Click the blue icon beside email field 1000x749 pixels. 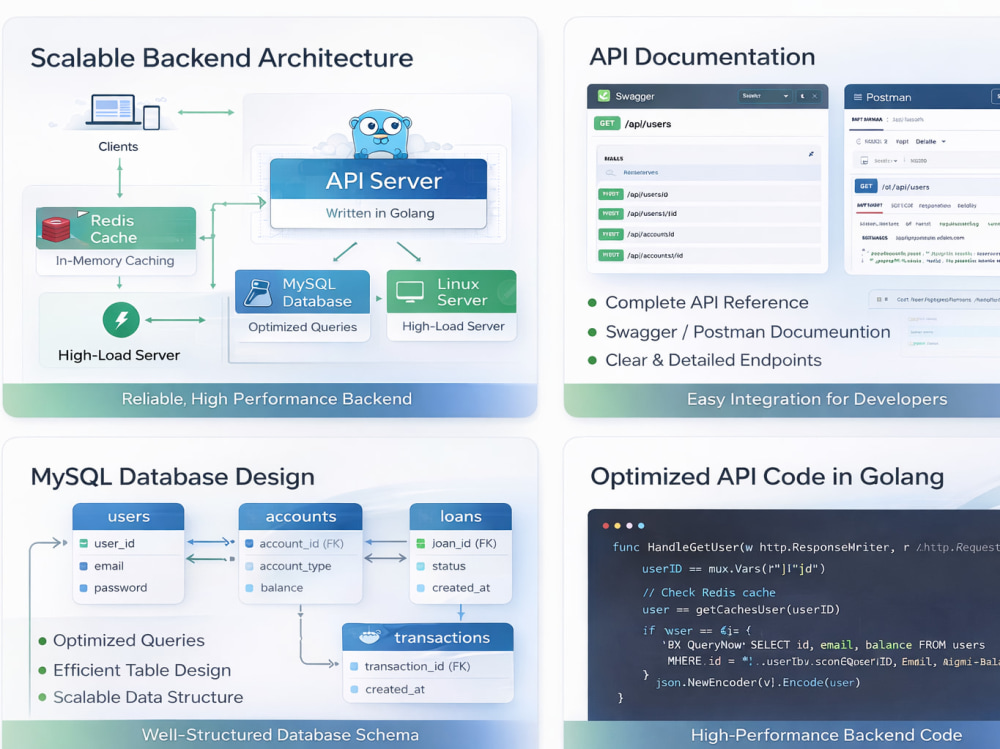coord(84,566)
